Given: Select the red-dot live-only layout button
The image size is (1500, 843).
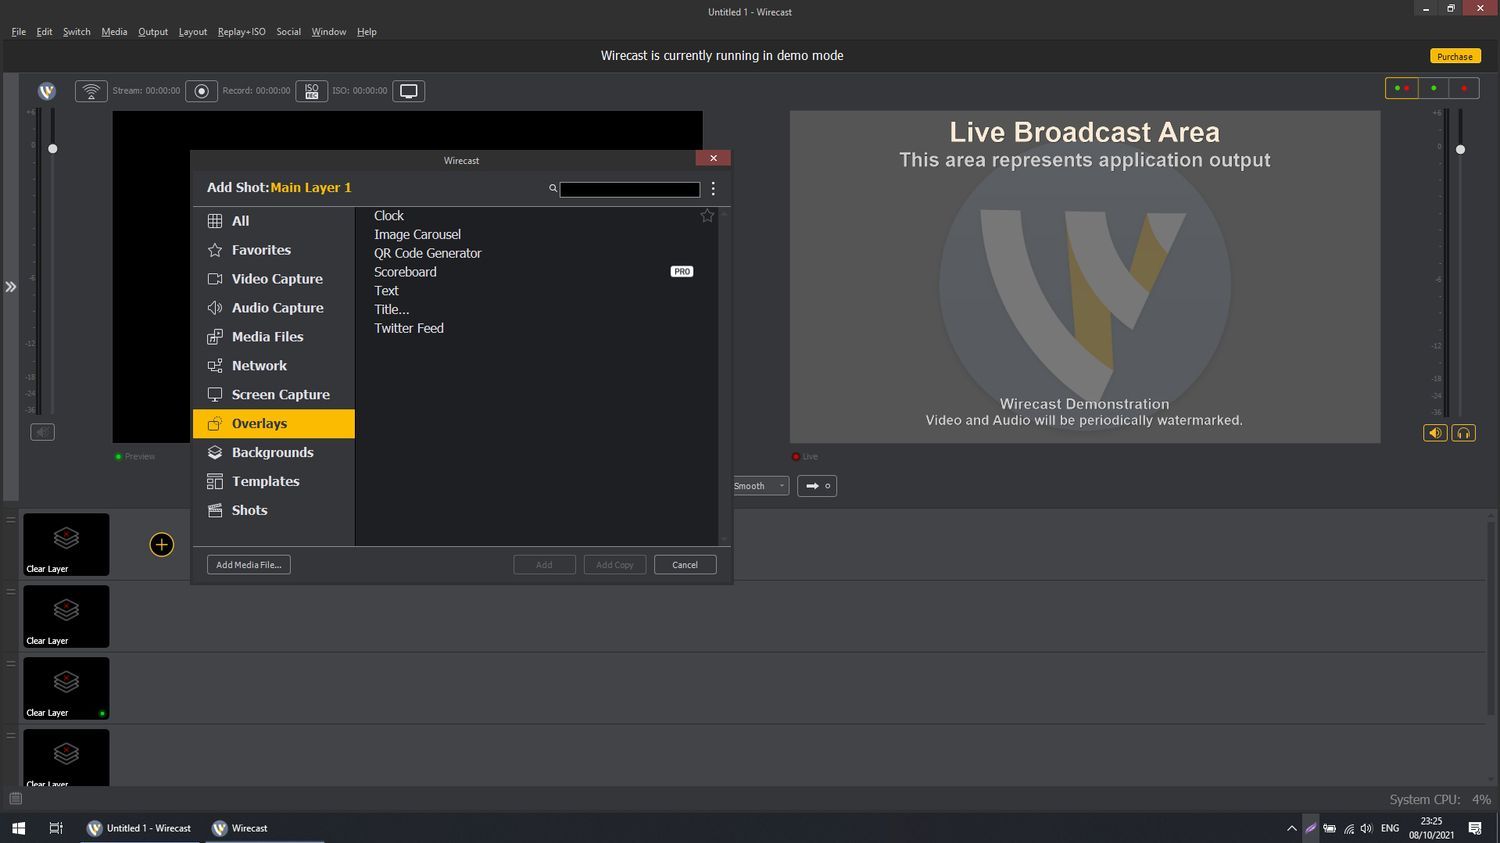Looking at the screenshot, I should click(x=1464, y=88).
